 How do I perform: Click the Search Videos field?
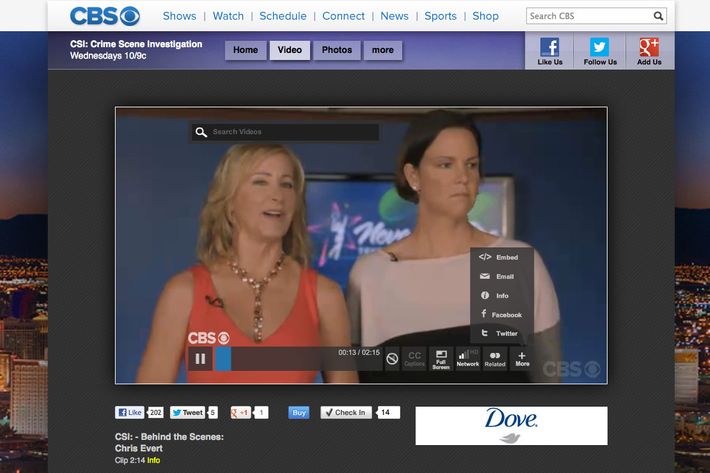285,132
